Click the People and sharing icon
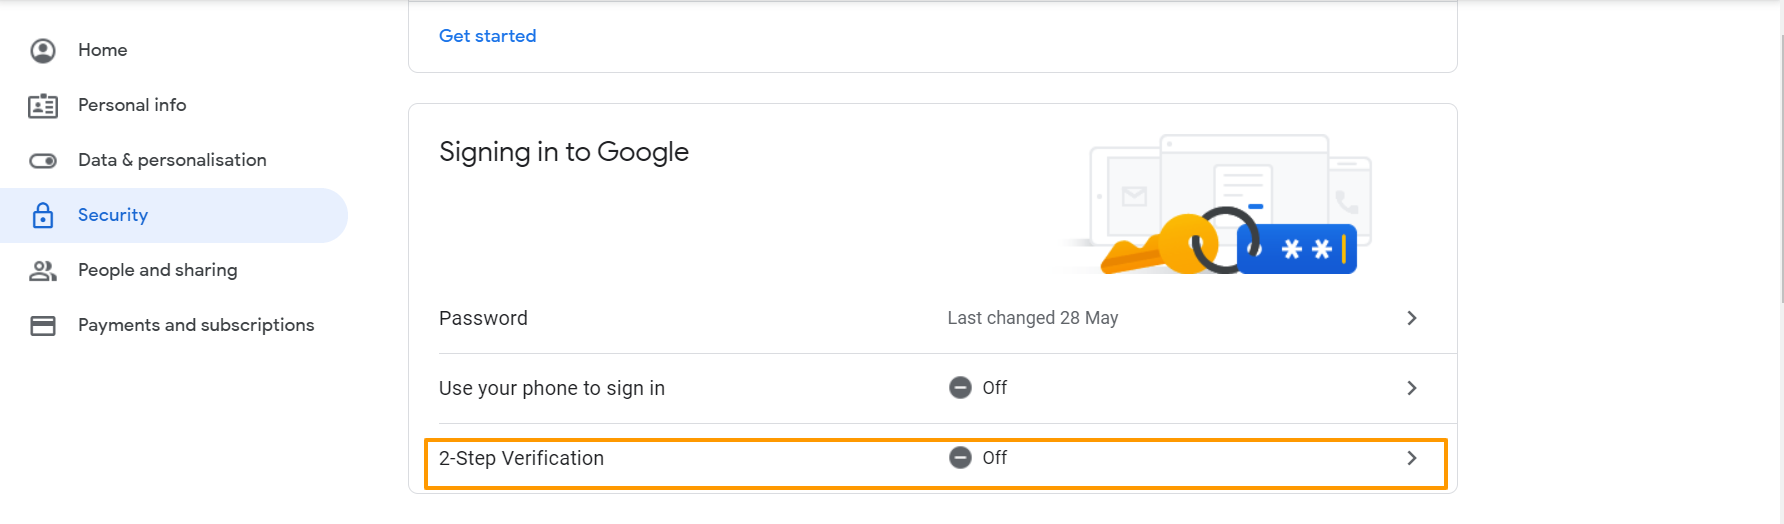Viewport: 1784px width, 524px height. pos(43,270)
